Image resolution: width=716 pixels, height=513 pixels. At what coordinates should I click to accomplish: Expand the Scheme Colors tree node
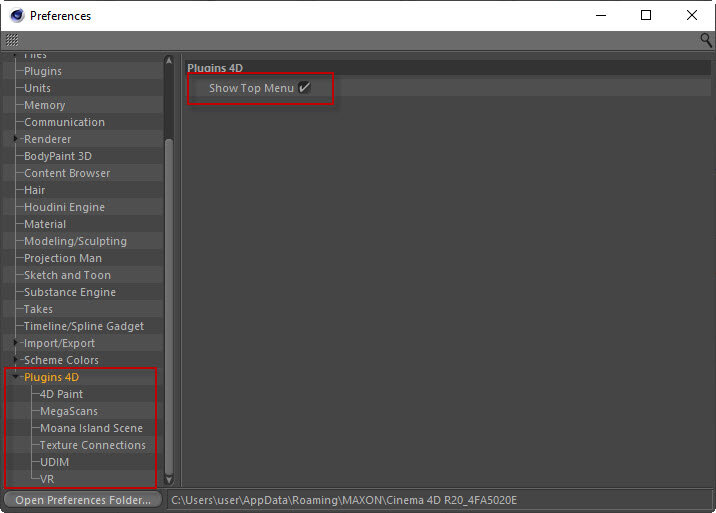(x=15, y=360)
